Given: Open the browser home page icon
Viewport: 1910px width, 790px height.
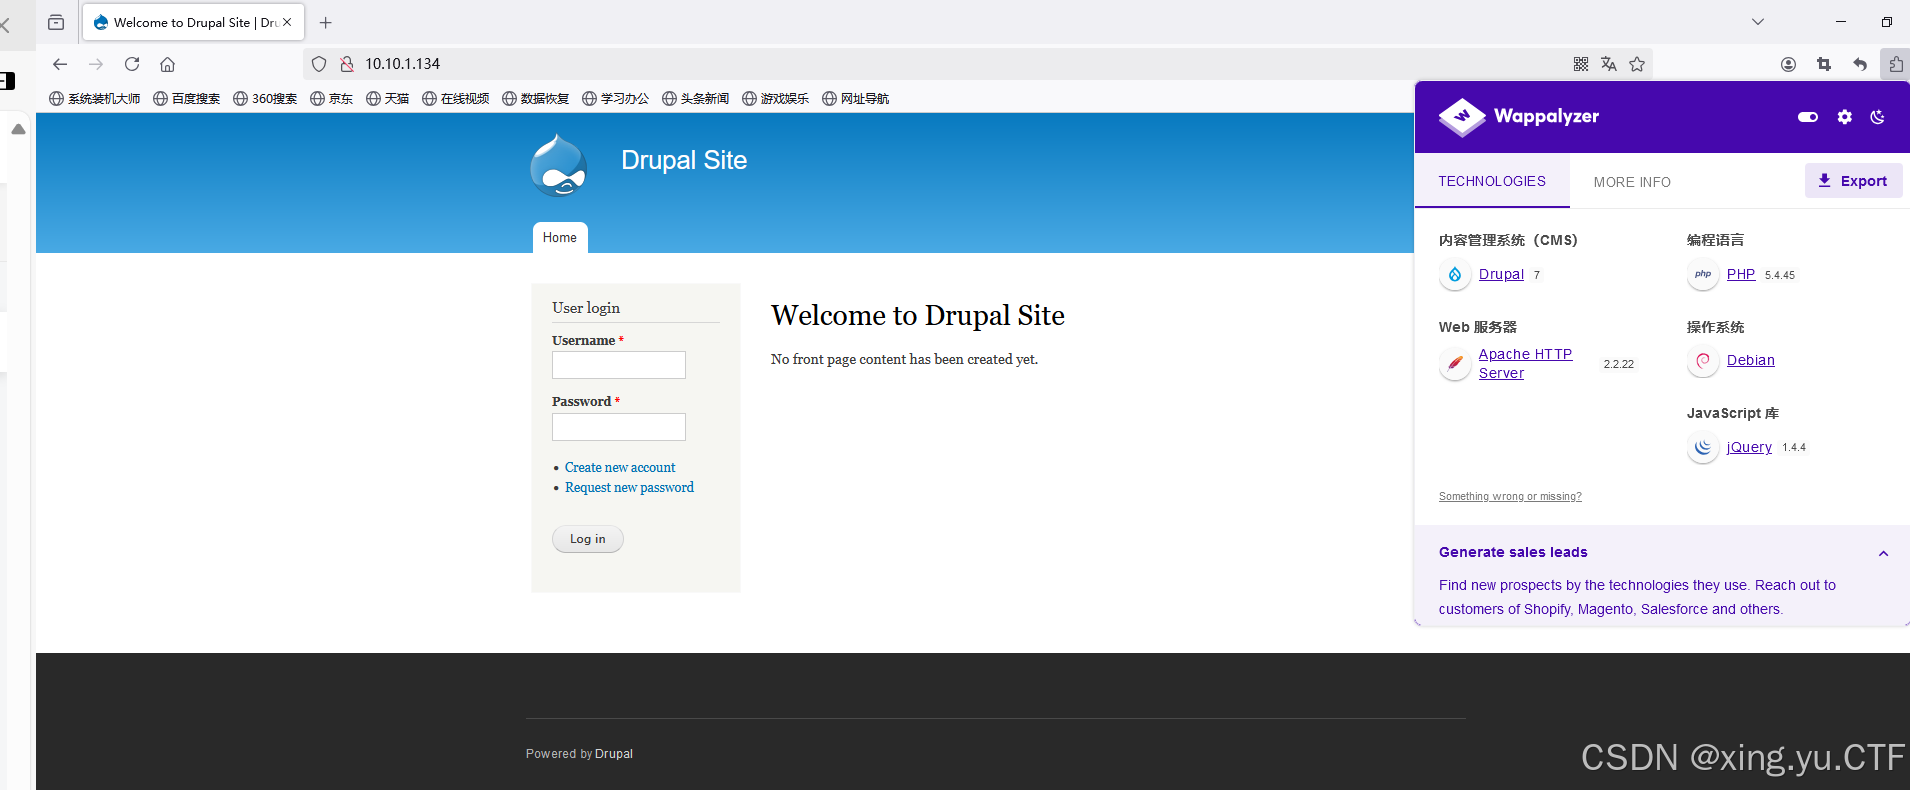Looking at the screenshot, I should tap(168, 64).
